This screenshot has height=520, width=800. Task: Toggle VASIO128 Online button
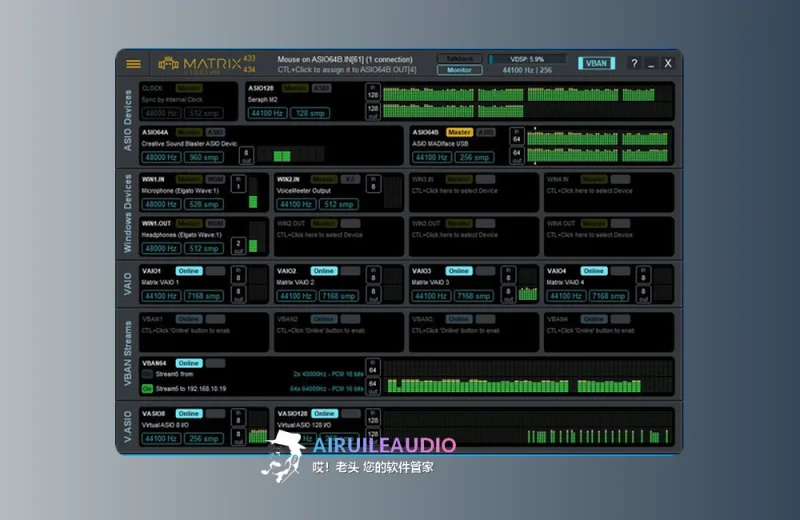pyautogui.click(x=324, y=413)
